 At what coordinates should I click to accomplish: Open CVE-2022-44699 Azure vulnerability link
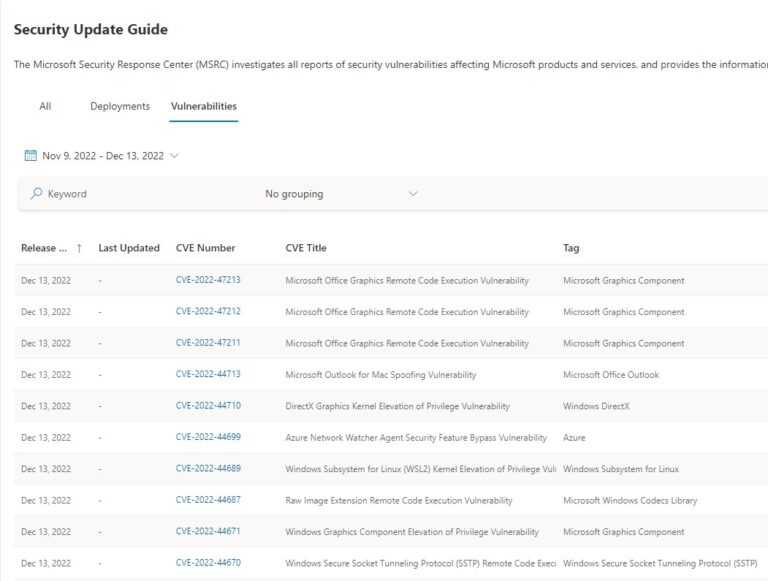tap(208, 437)
